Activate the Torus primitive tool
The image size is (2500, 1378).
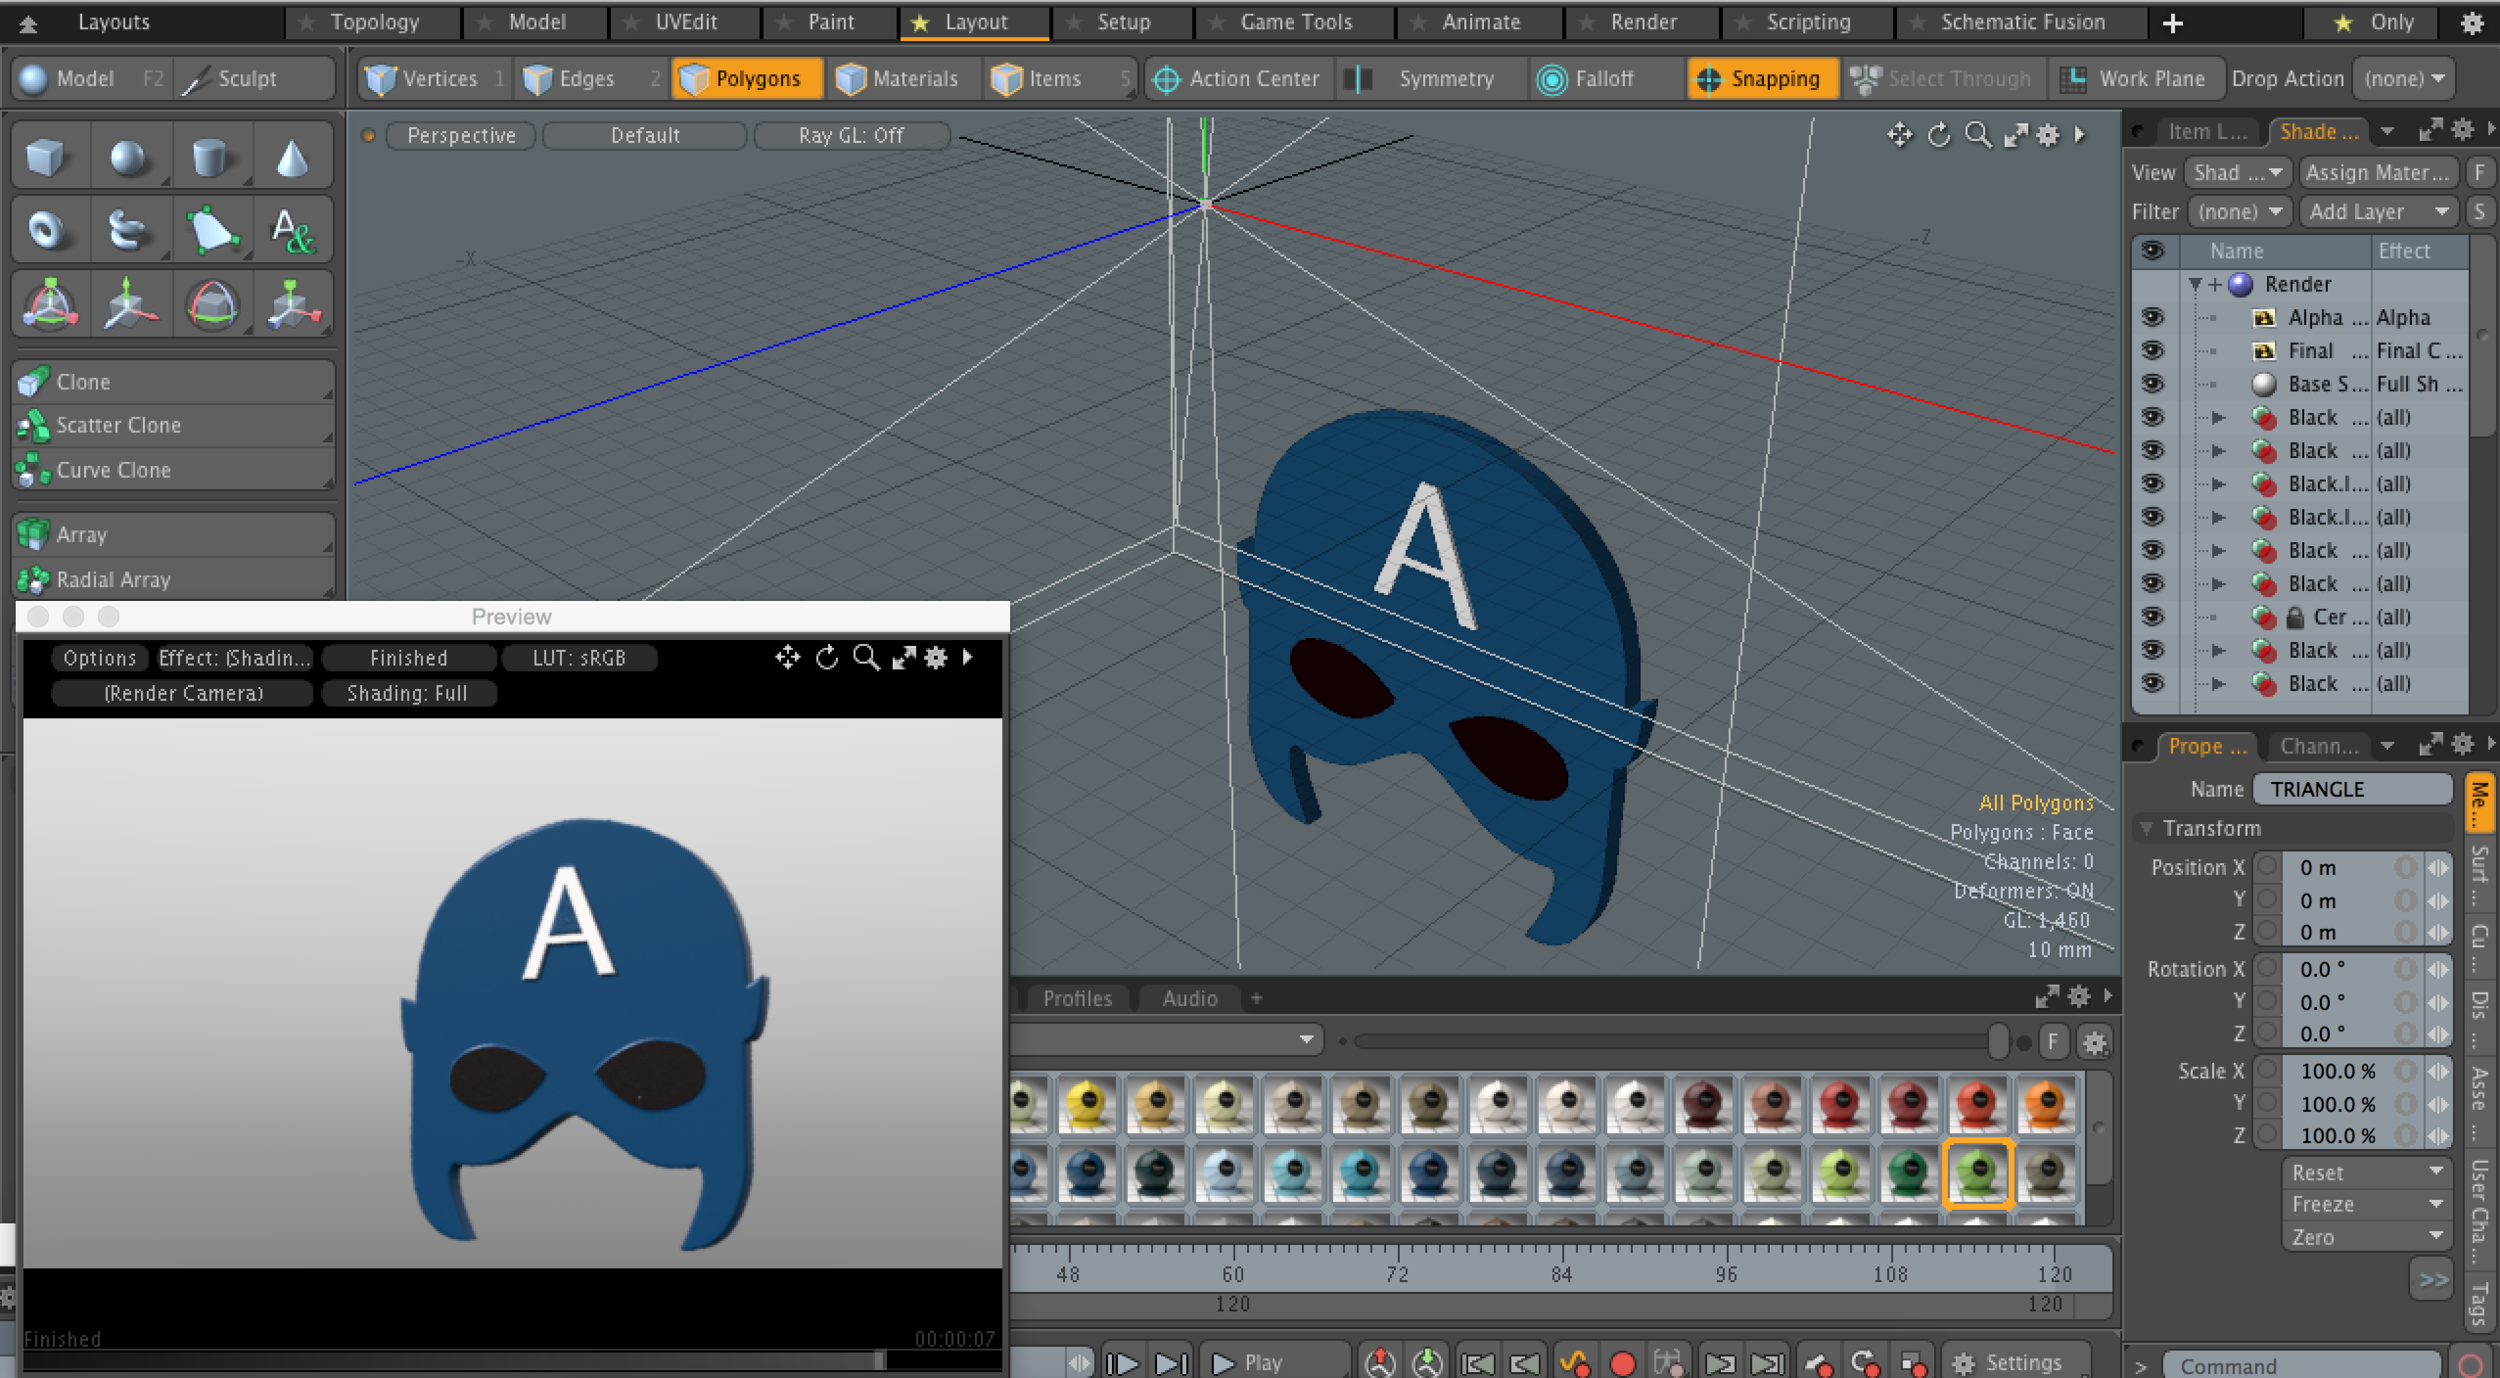click(48, 229)
